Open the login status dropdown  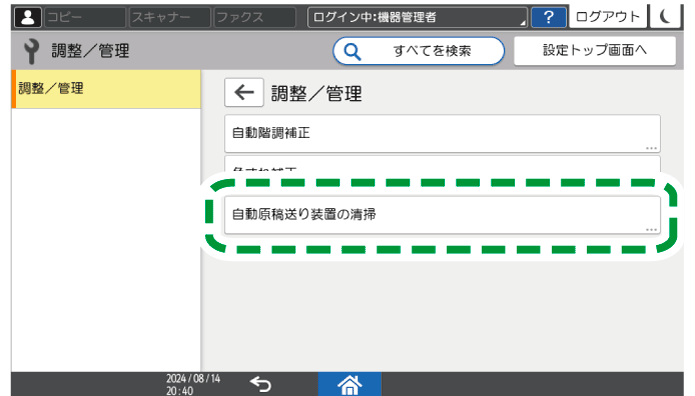click(x=417, y=17)
